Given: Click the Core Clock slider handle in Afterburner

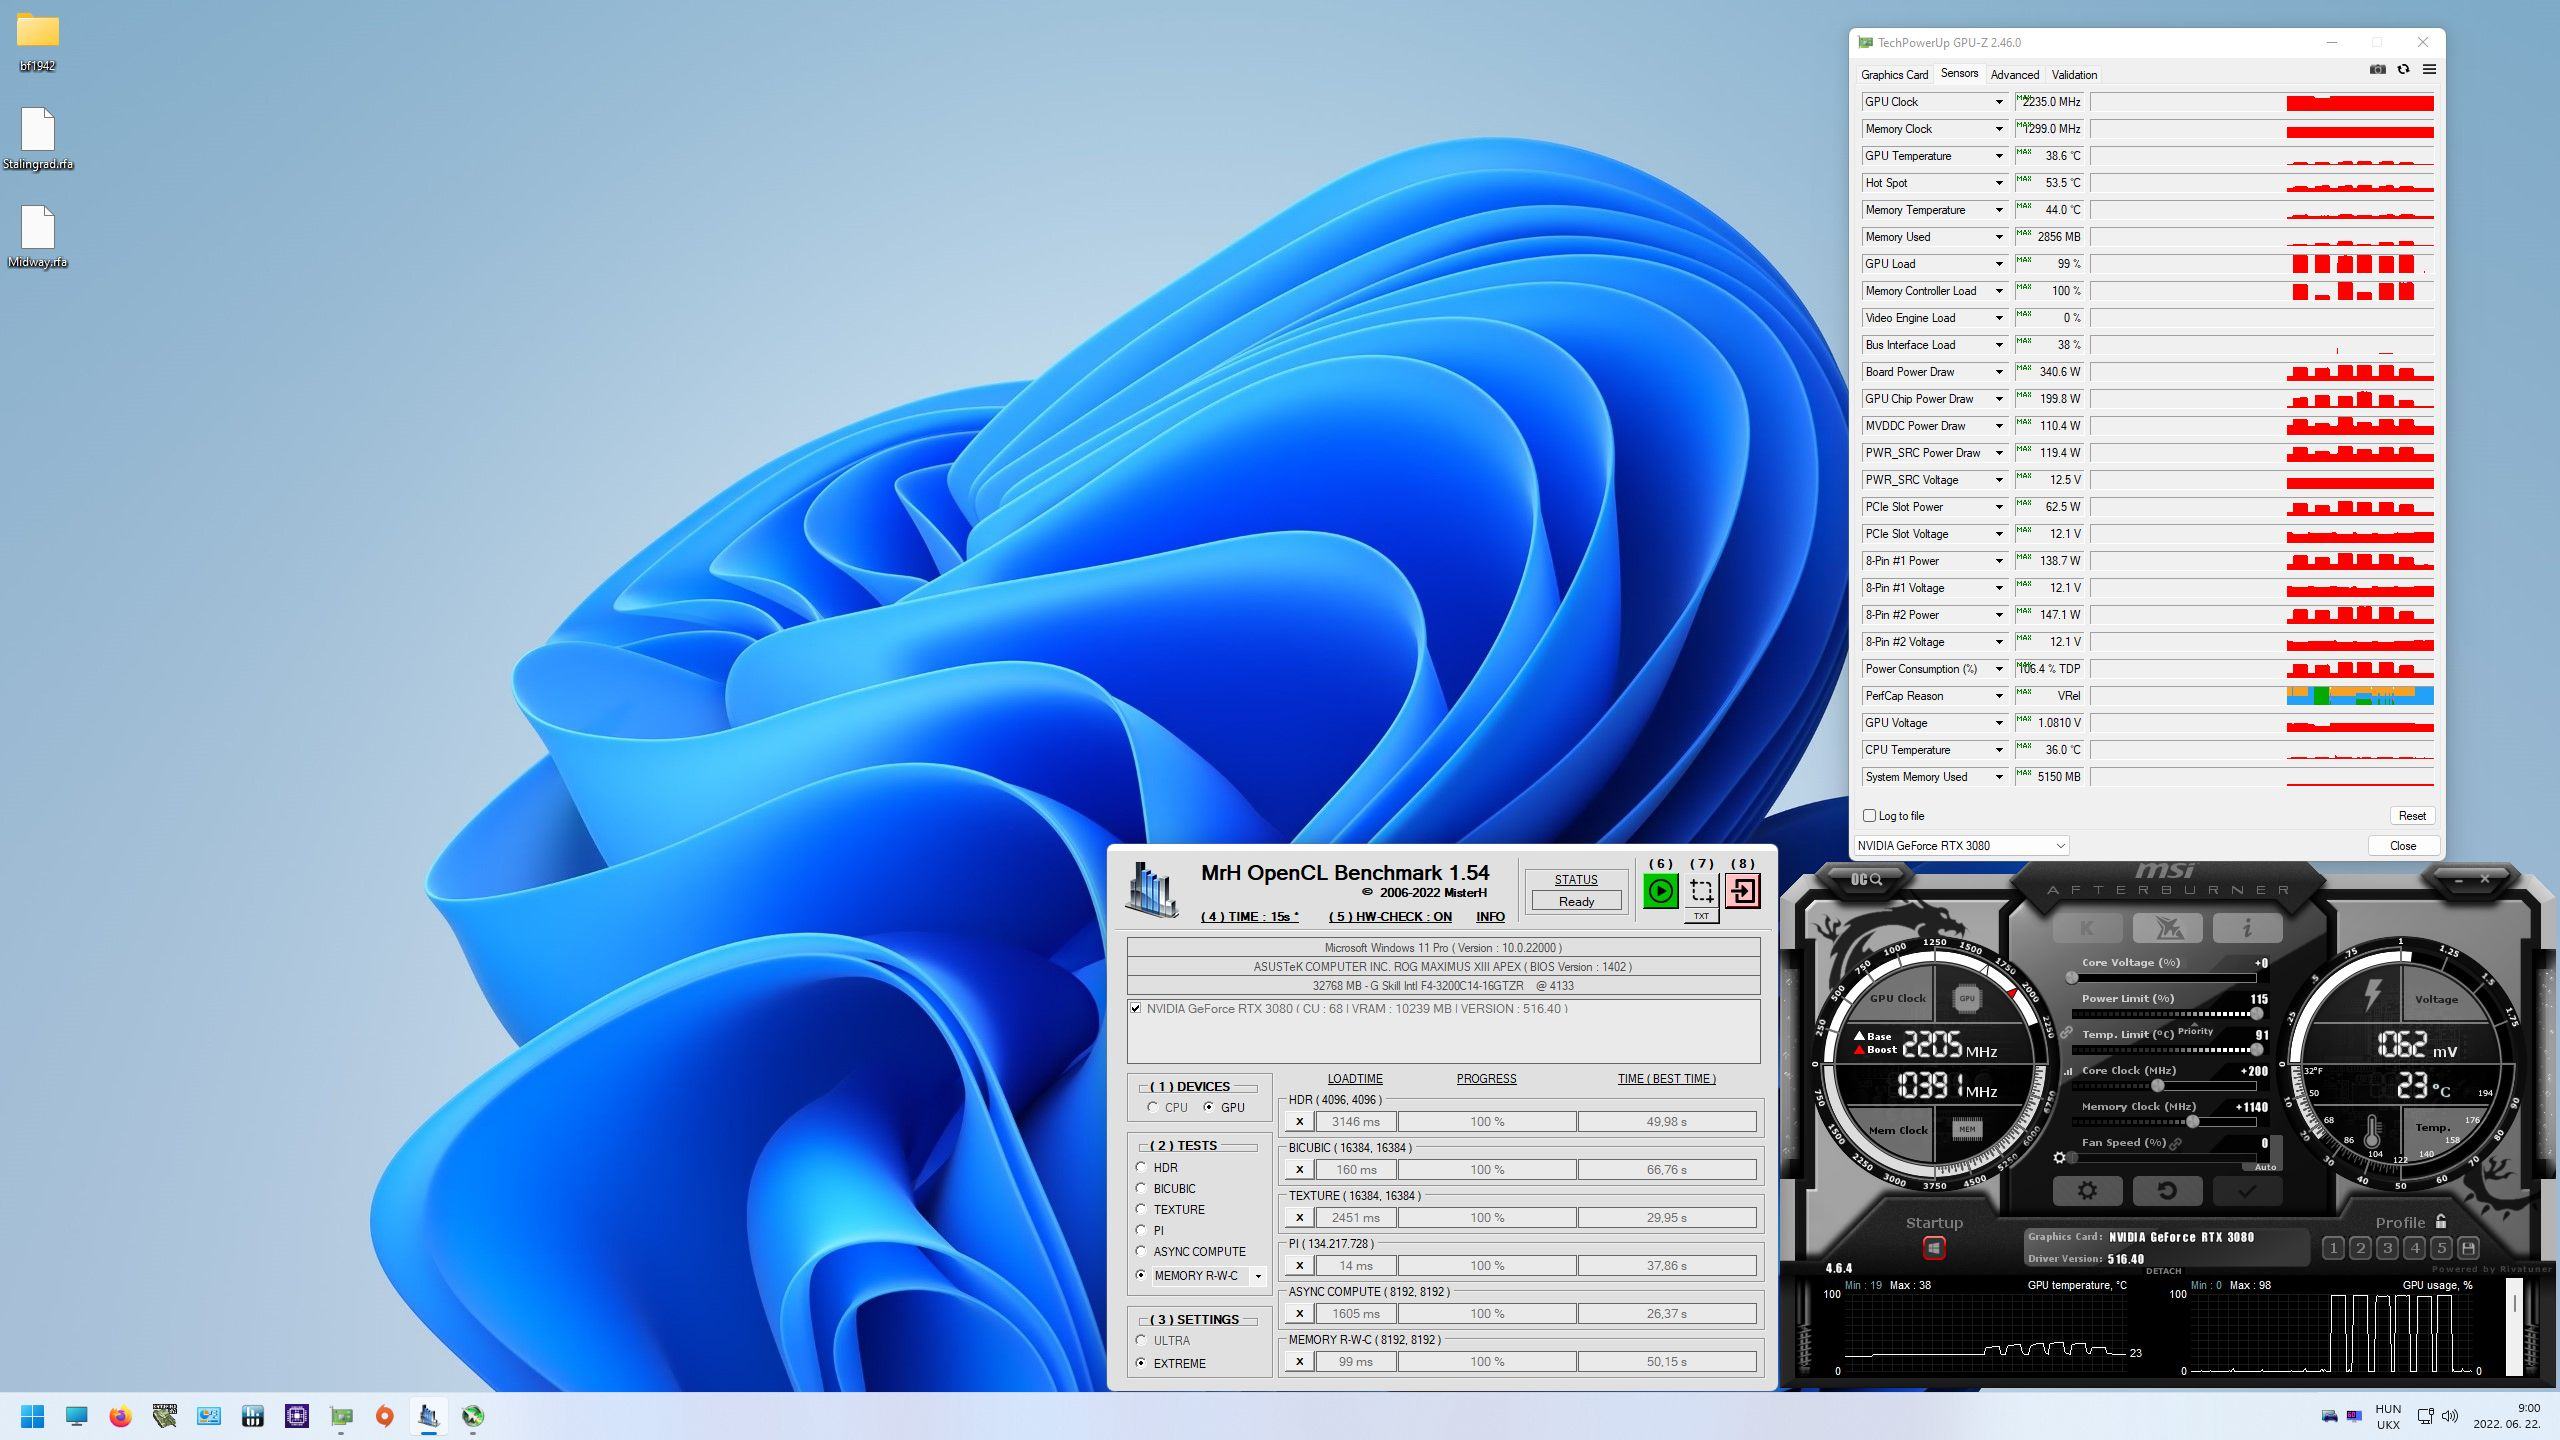Looking at the screenshot, I should coord(2158,1086).
